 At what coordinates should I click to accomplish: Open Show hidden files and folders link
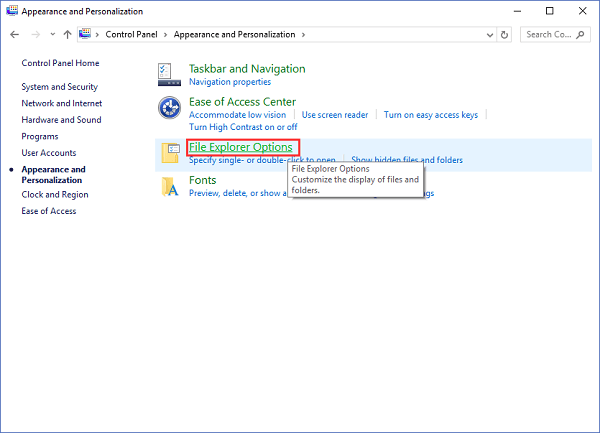(x=406, y=160)
